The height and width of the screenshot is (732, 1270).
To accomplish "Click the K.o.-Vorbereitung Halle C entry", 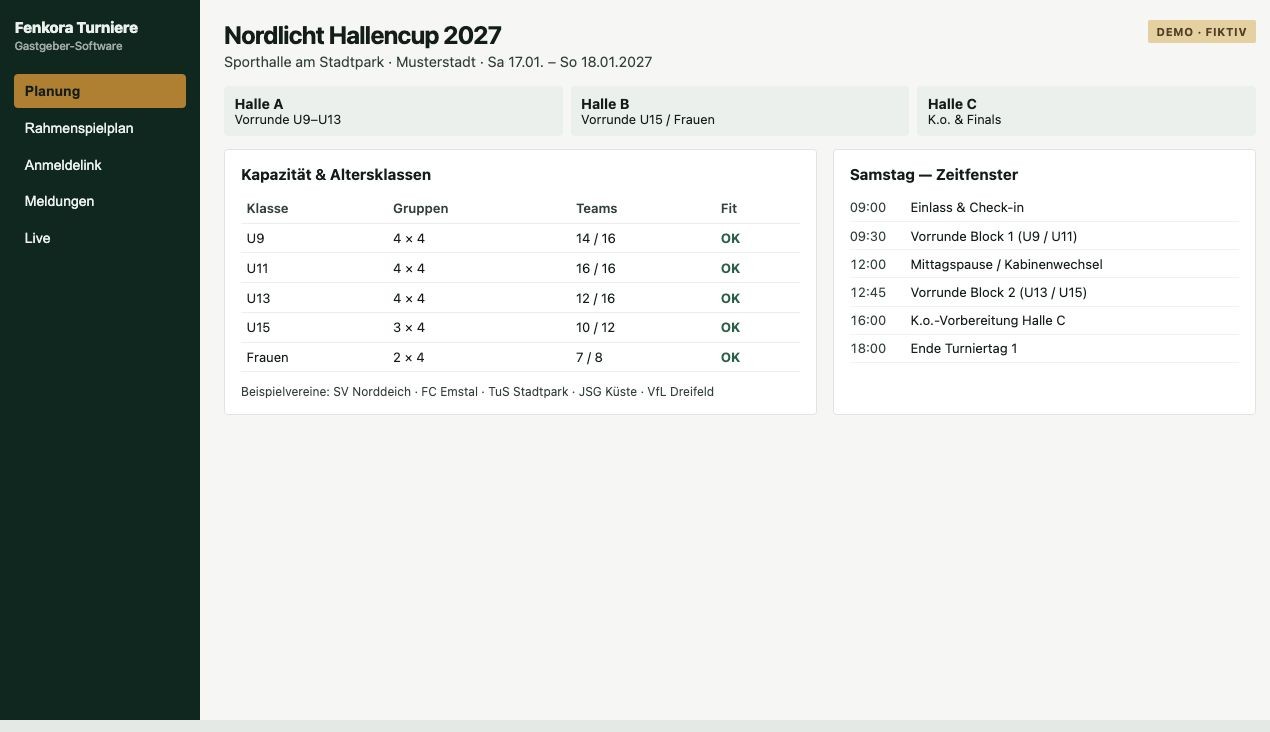I will 988,320.
